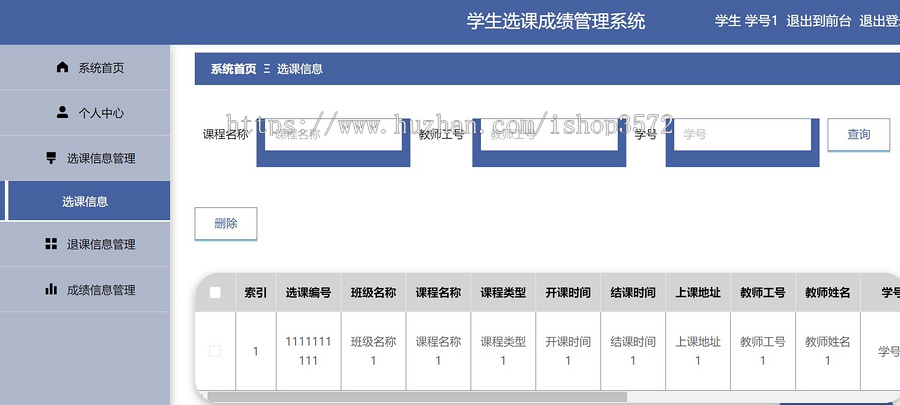The height and width of the screenshot is (405, 900).
Task: Click the person icon beside 个人中心
Action: [63, 112]
